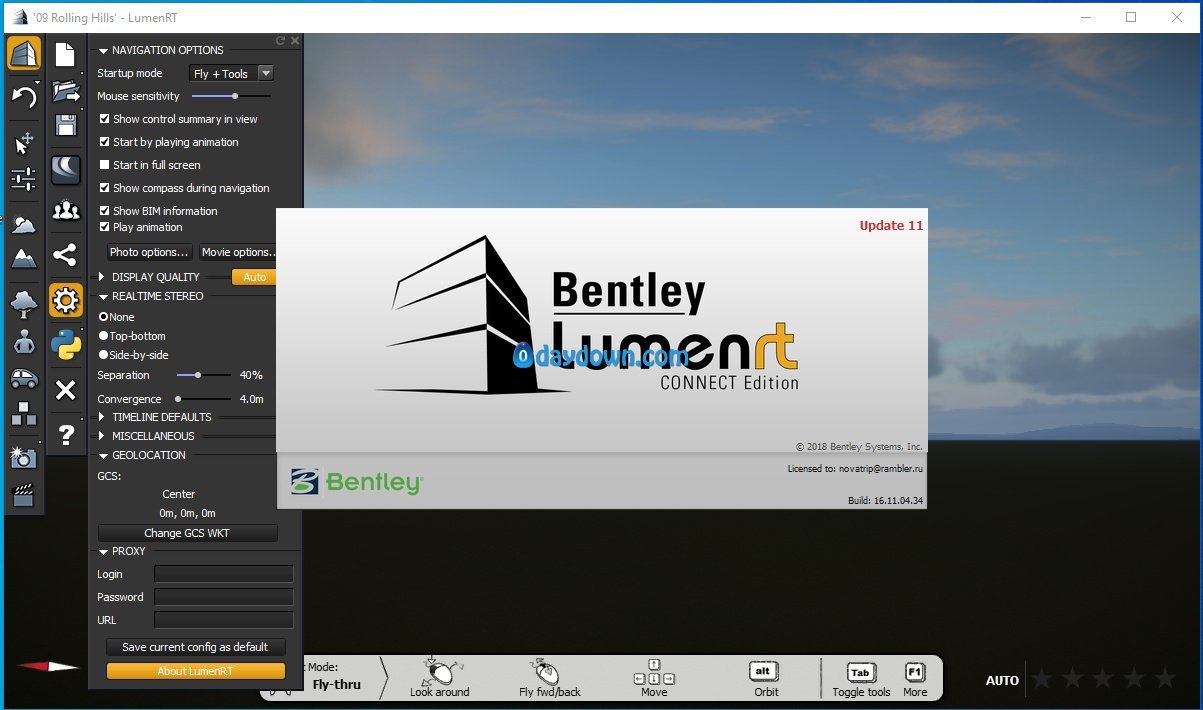The image size is (1203, 710).
Task: Click the crescent moon icon
Action: (66, 170)
